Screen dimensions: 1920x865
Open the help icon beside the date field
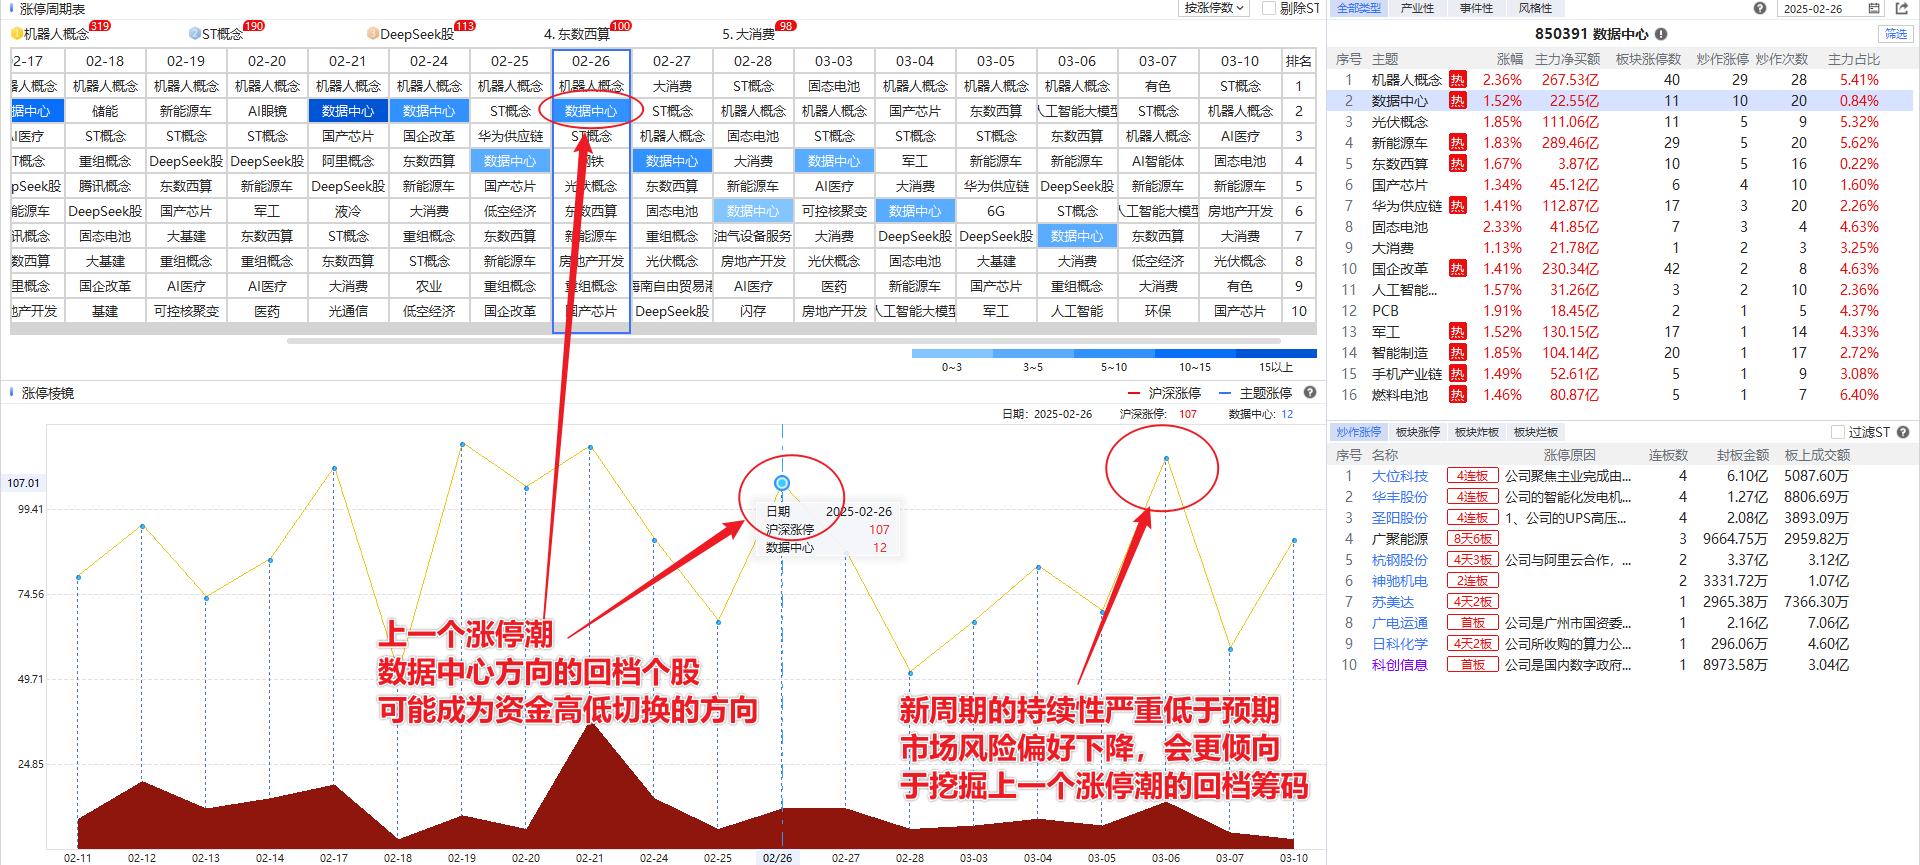point(1760,8)
